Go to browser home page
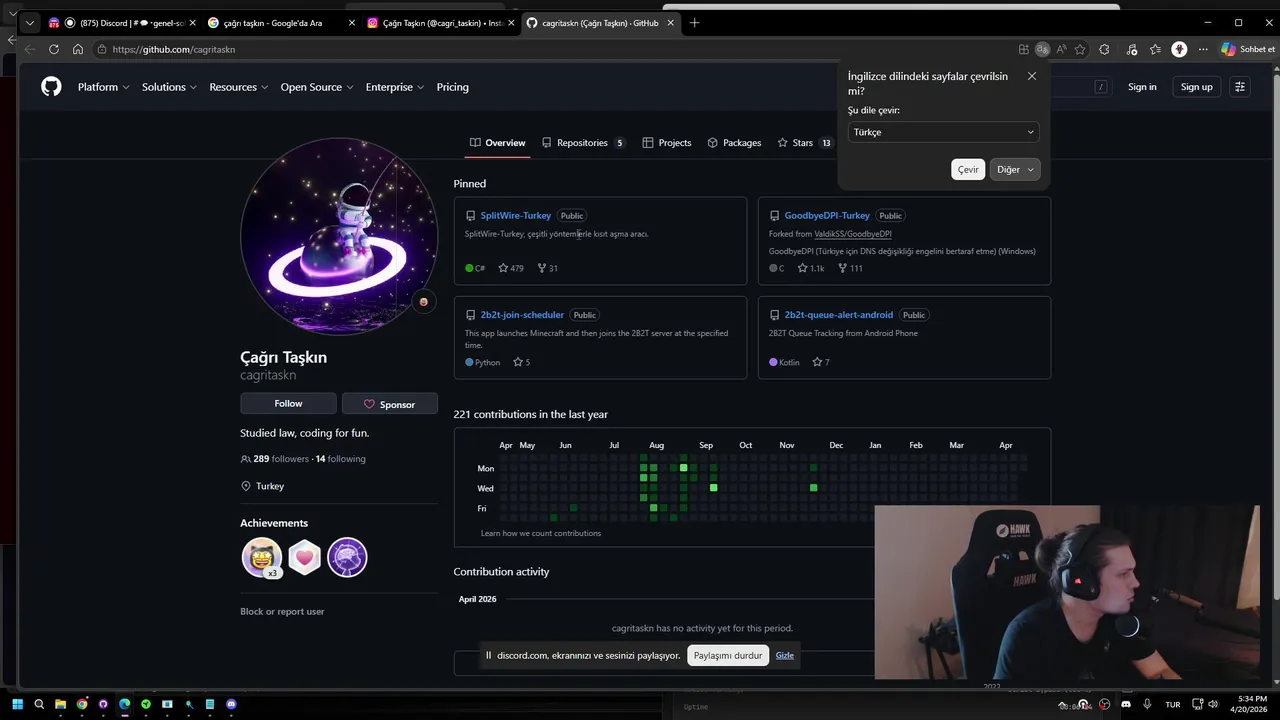Image resolution: width=1280 pixels, height=720 pixels. click(78, 49)
